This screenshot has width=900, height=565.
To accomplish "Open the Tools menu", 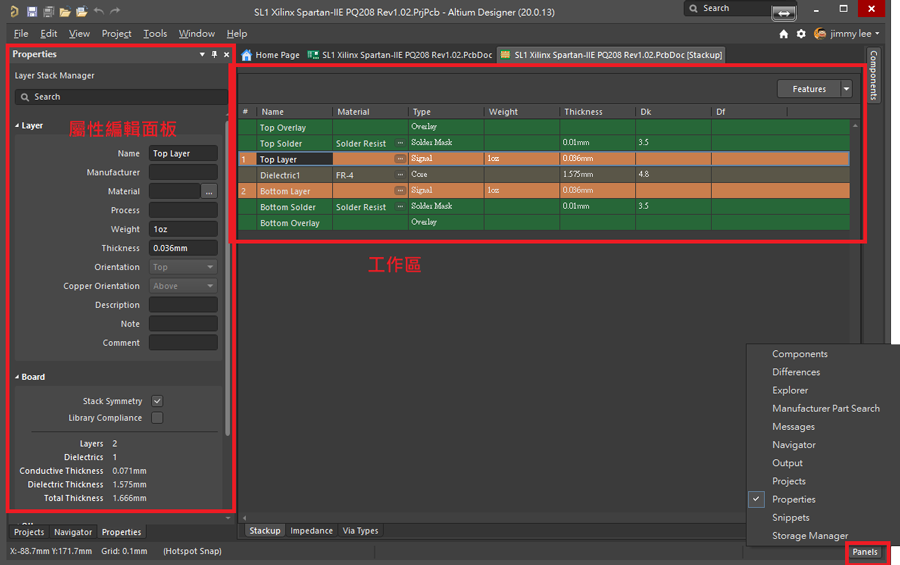I will (155, 34).
